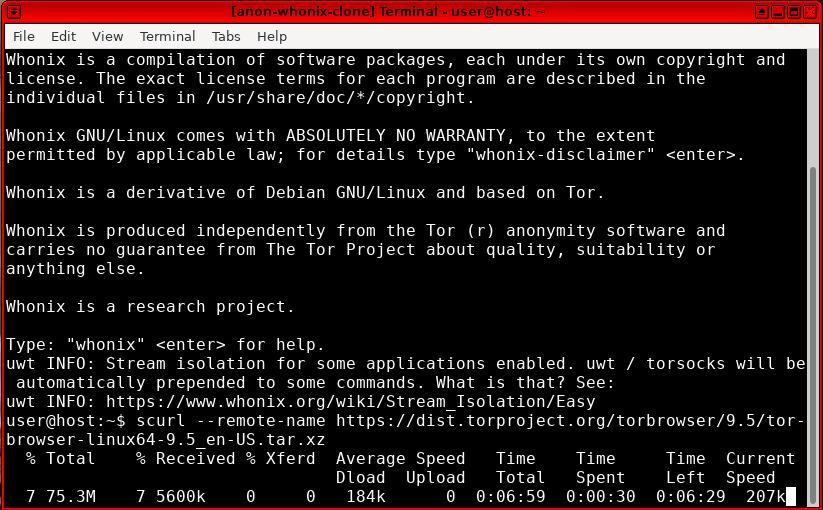Open the Terminal menu

[x=167, y=36]
